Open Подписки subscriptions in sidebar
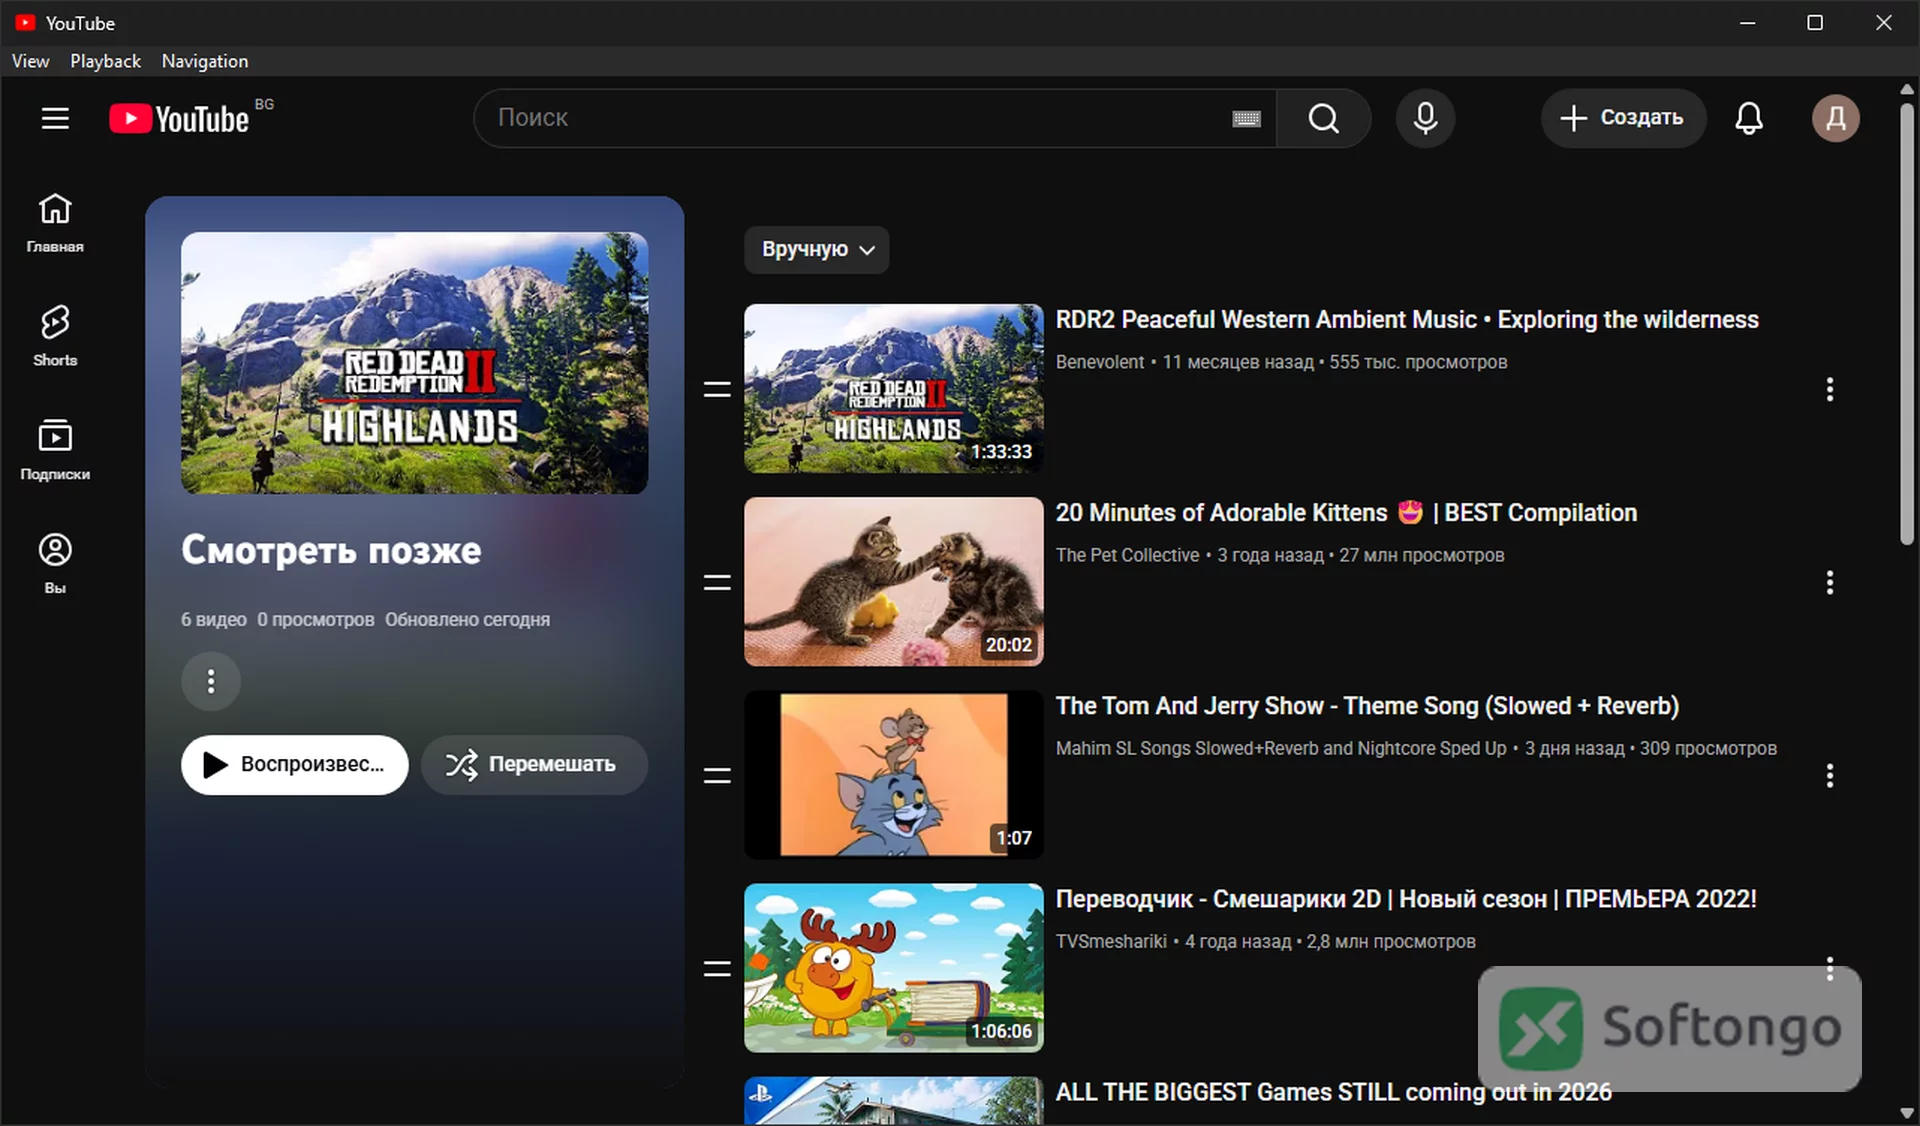The width and height of the screenshot is (1920, 1126). (x=55, y=451)
